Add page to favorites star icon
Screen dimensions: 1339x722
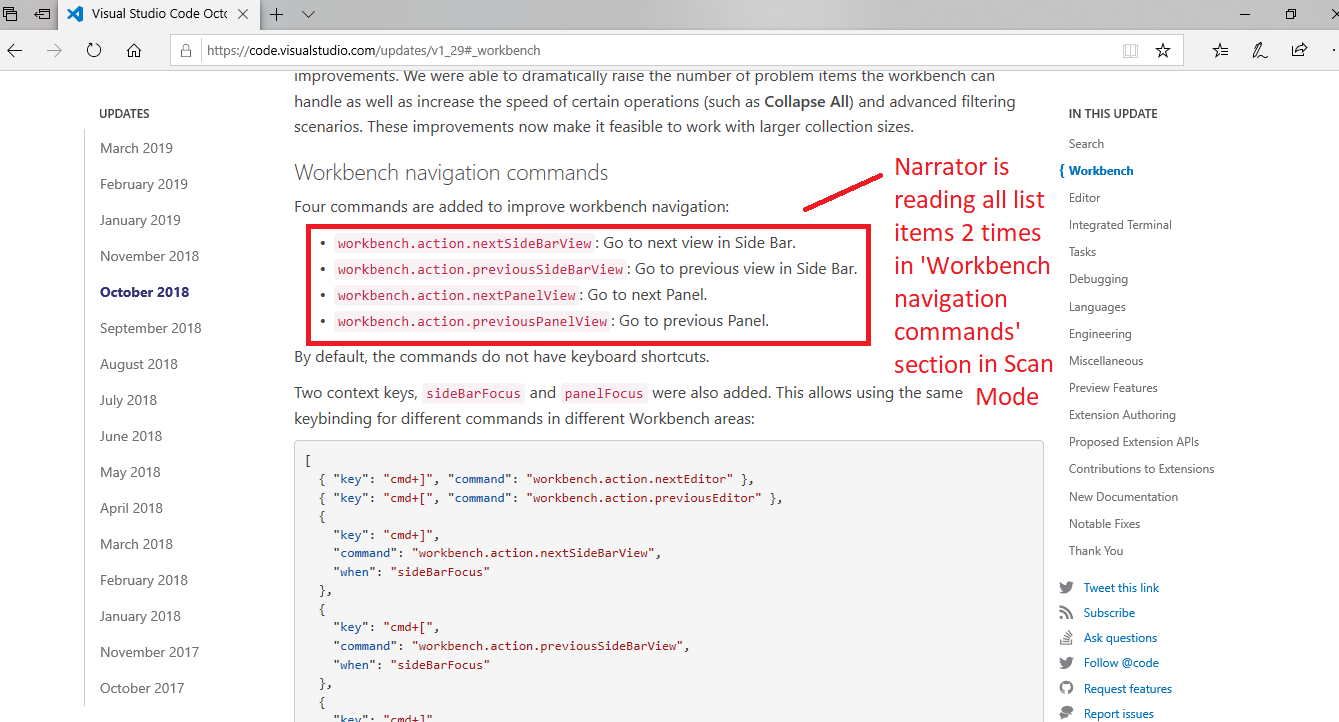click(x=1162, y=50)
